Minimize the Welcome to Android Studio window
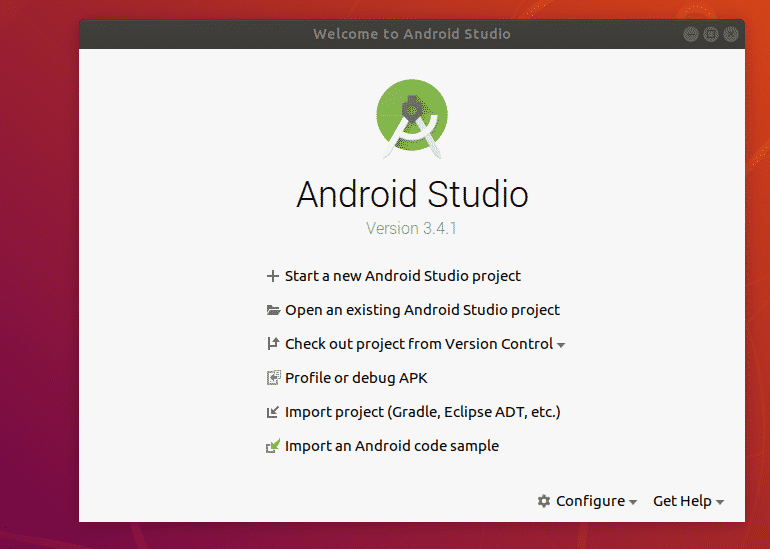770x549 pixels. click(691, 34)
